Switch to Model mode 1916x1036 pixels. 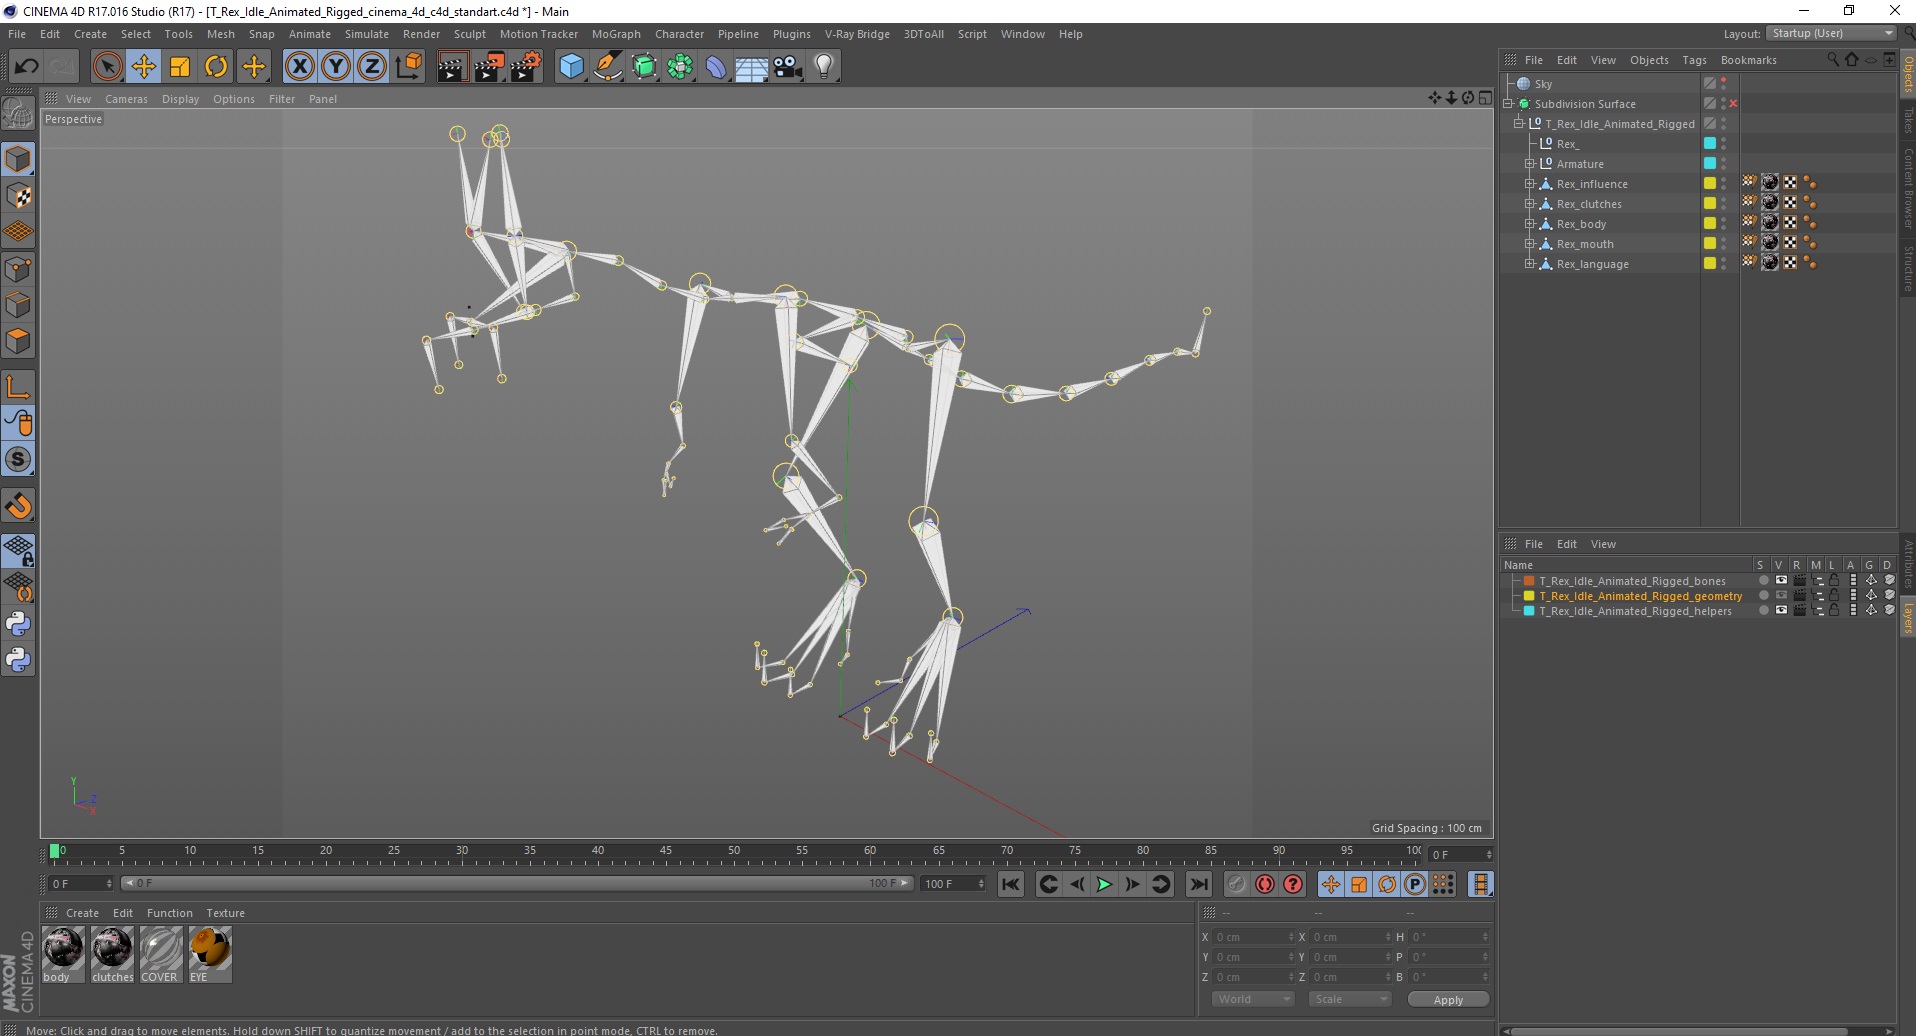18,160
